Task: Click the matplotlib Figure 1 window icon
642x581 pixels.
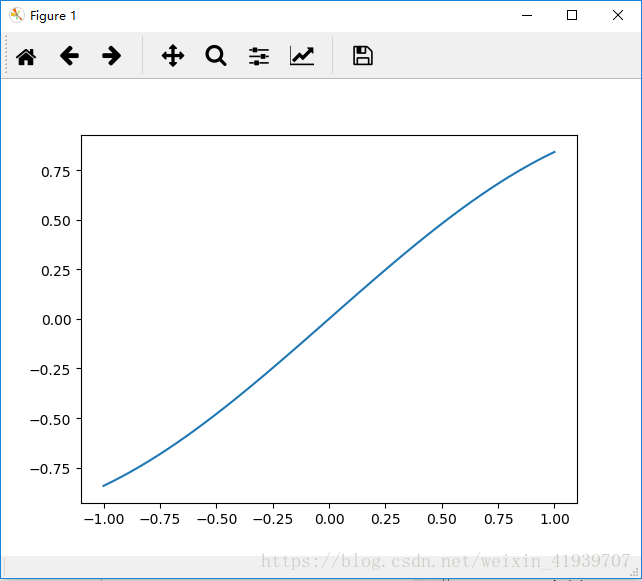Action: click(17, 16)
